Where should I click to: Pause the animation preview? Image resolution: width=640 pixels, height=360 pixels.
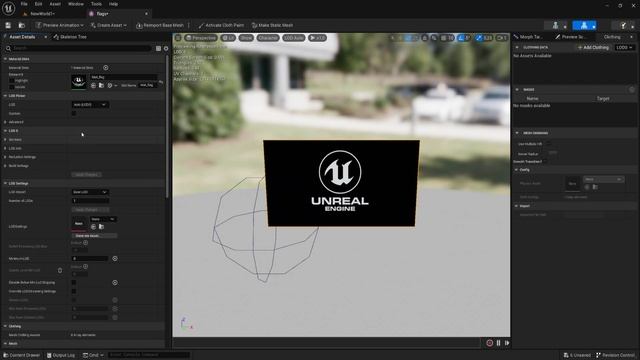(498, 343)
